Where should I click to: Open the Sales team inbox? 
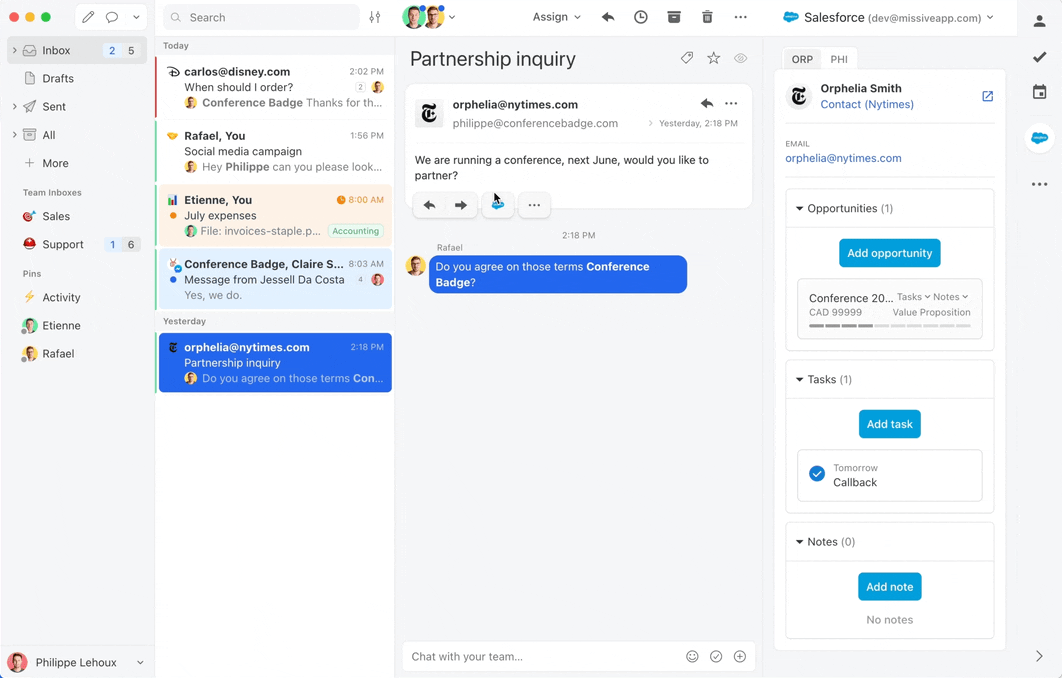click(x=56, y=216)
